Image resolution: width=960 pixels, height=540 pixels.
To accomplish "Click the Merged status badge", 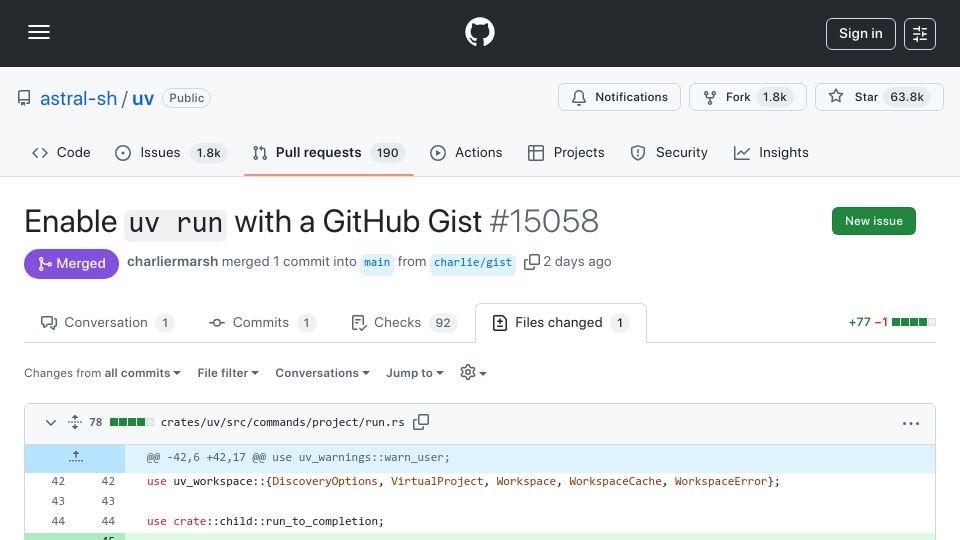I will pyautogui.click(x=72, y=263).
